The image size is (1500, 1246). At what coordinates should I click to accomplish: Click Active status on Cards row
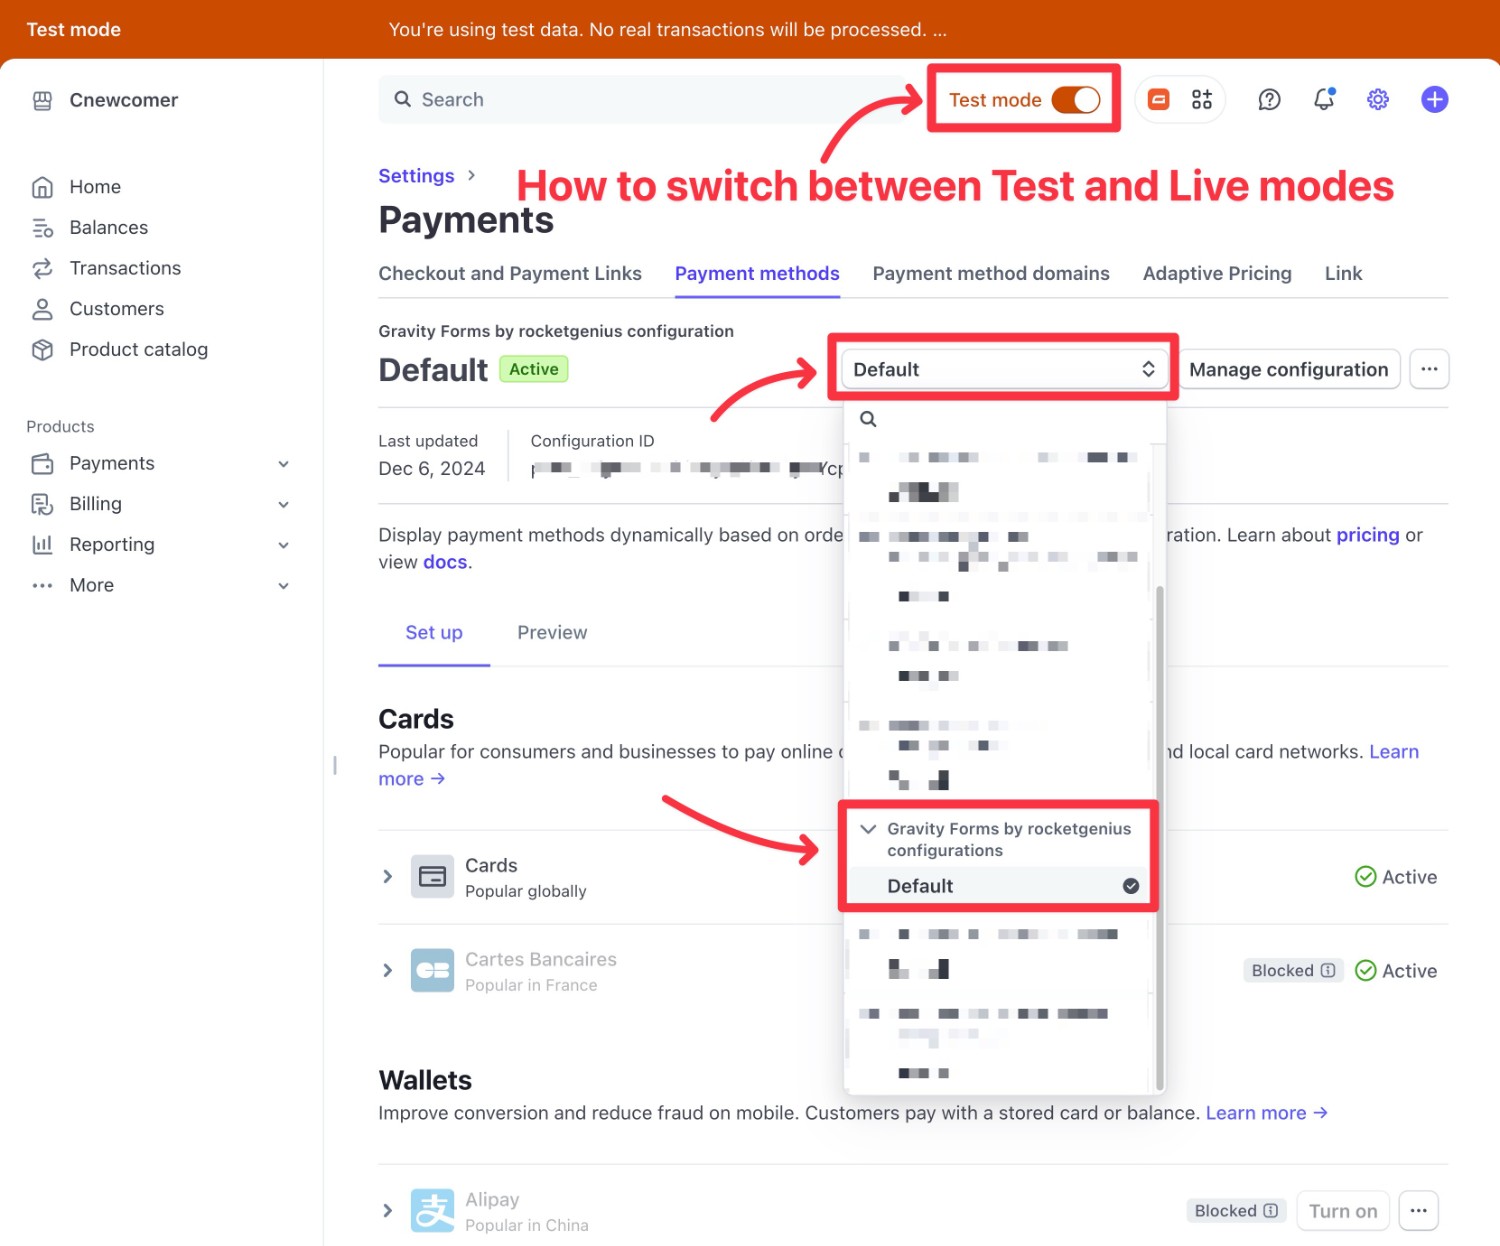[1396, 877]
